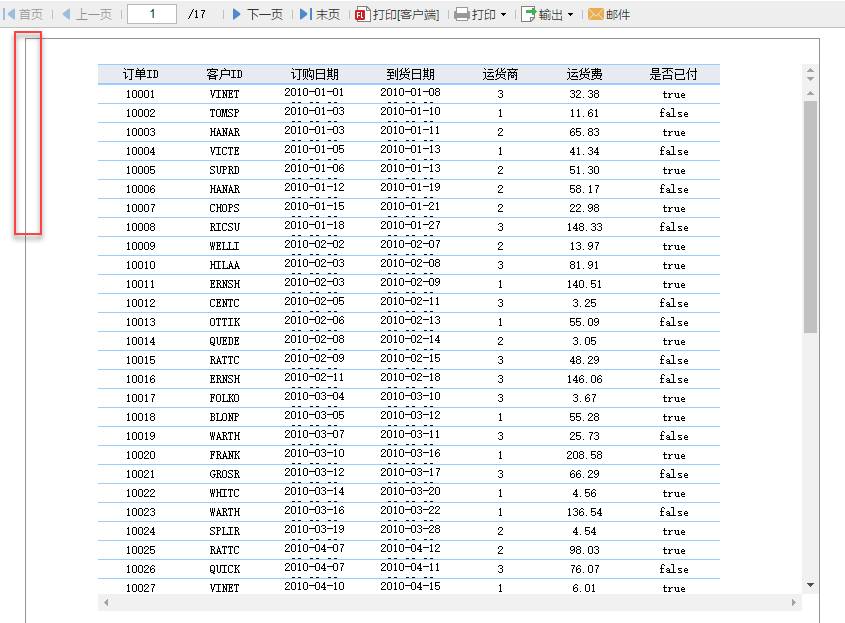Select freight value 146.06

(x=584, y=379)
